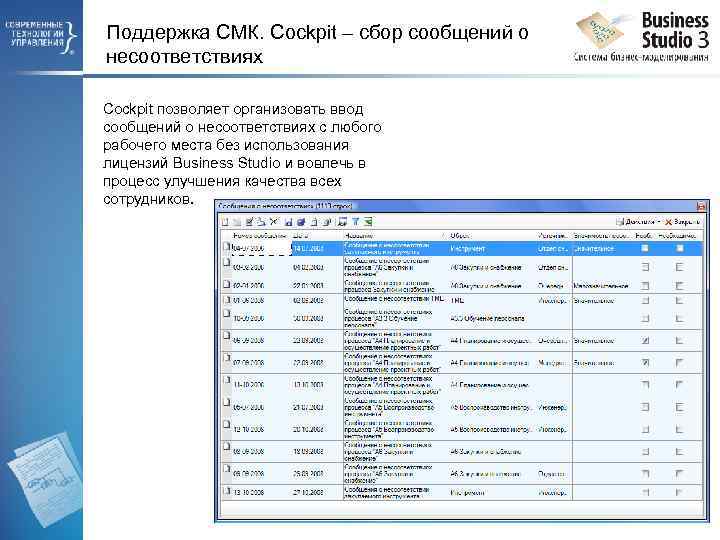Uncheck the ticked checkbox in row dated 22.03.2008

tap(645, 363)
